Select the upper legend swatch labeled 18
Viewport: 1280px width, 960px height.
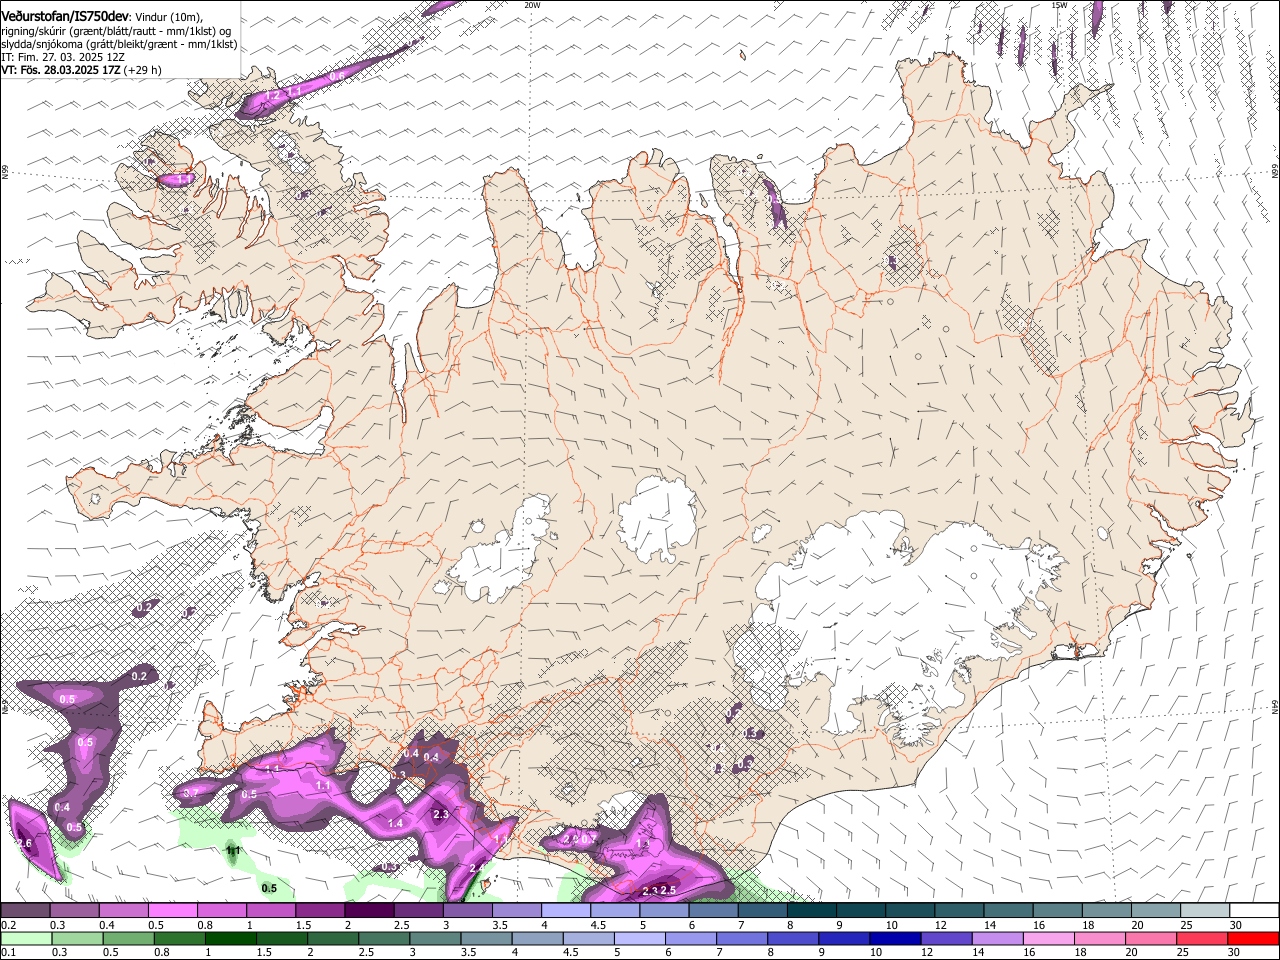pos(1107,911)
